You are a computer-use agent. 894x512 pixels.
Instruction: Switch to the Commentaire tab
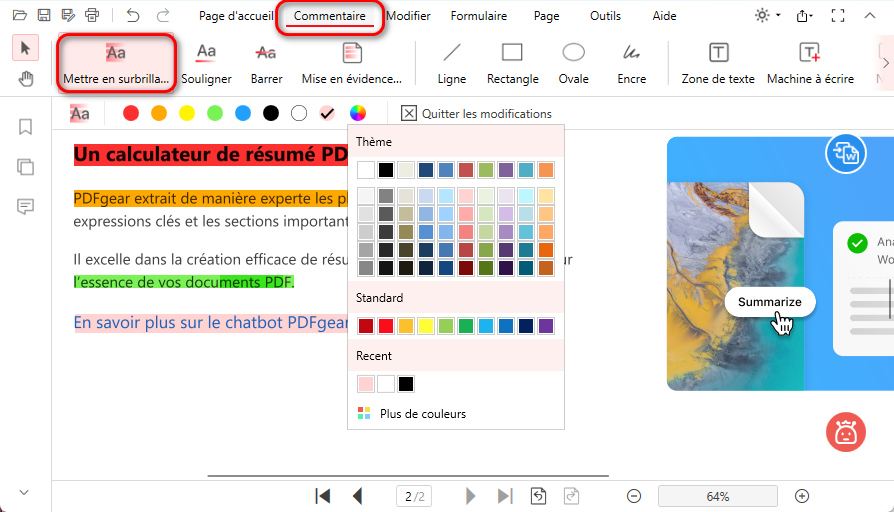(x=330, y=16)
